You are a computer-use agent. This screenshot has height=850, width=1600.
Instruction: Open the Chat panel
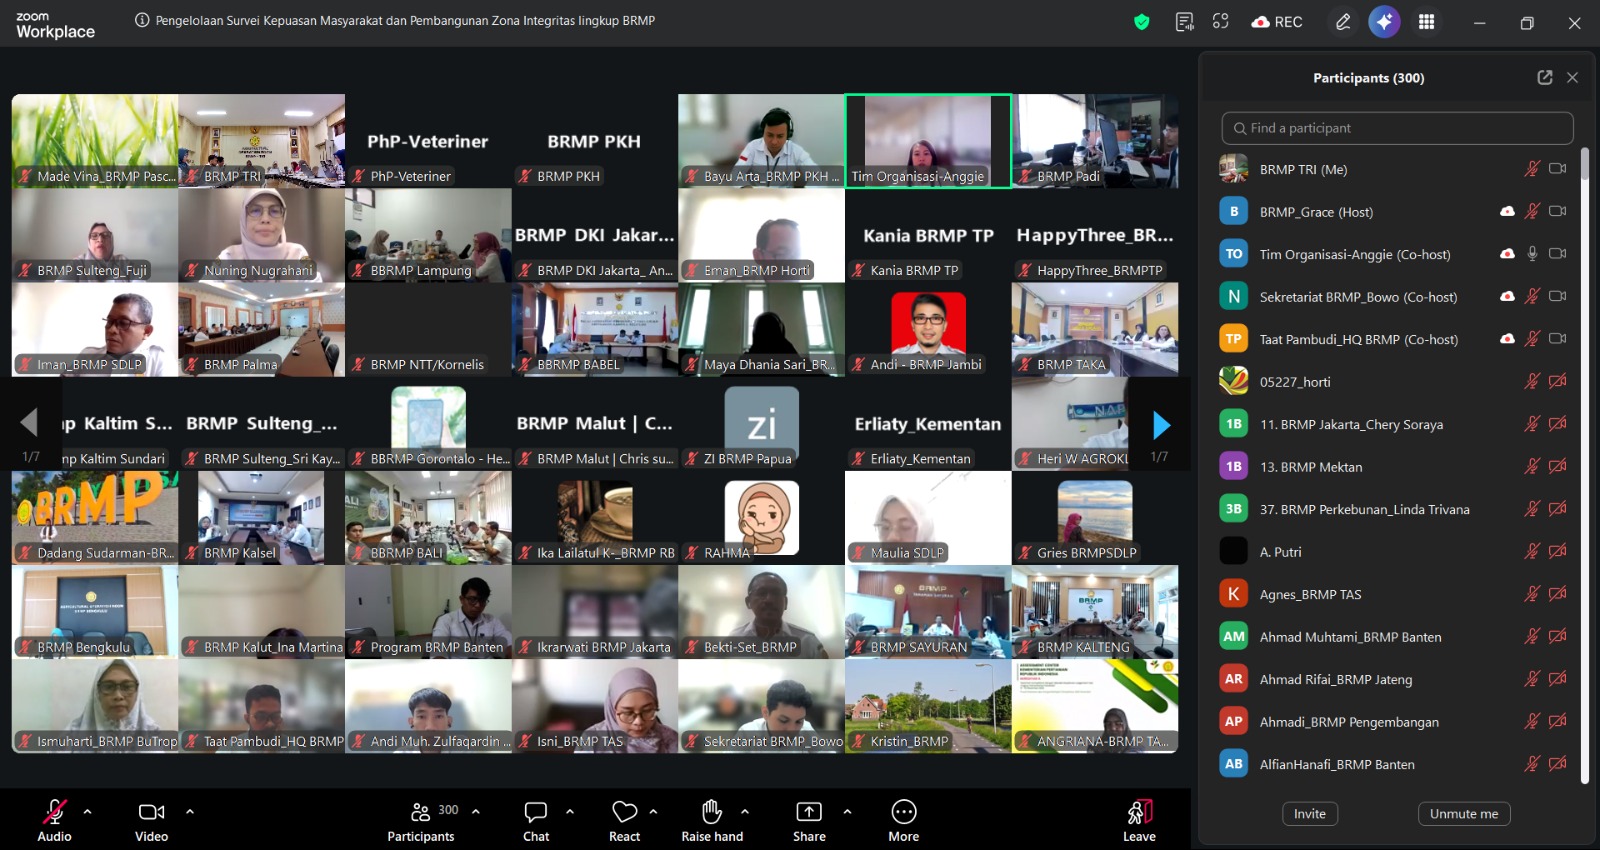536,821
